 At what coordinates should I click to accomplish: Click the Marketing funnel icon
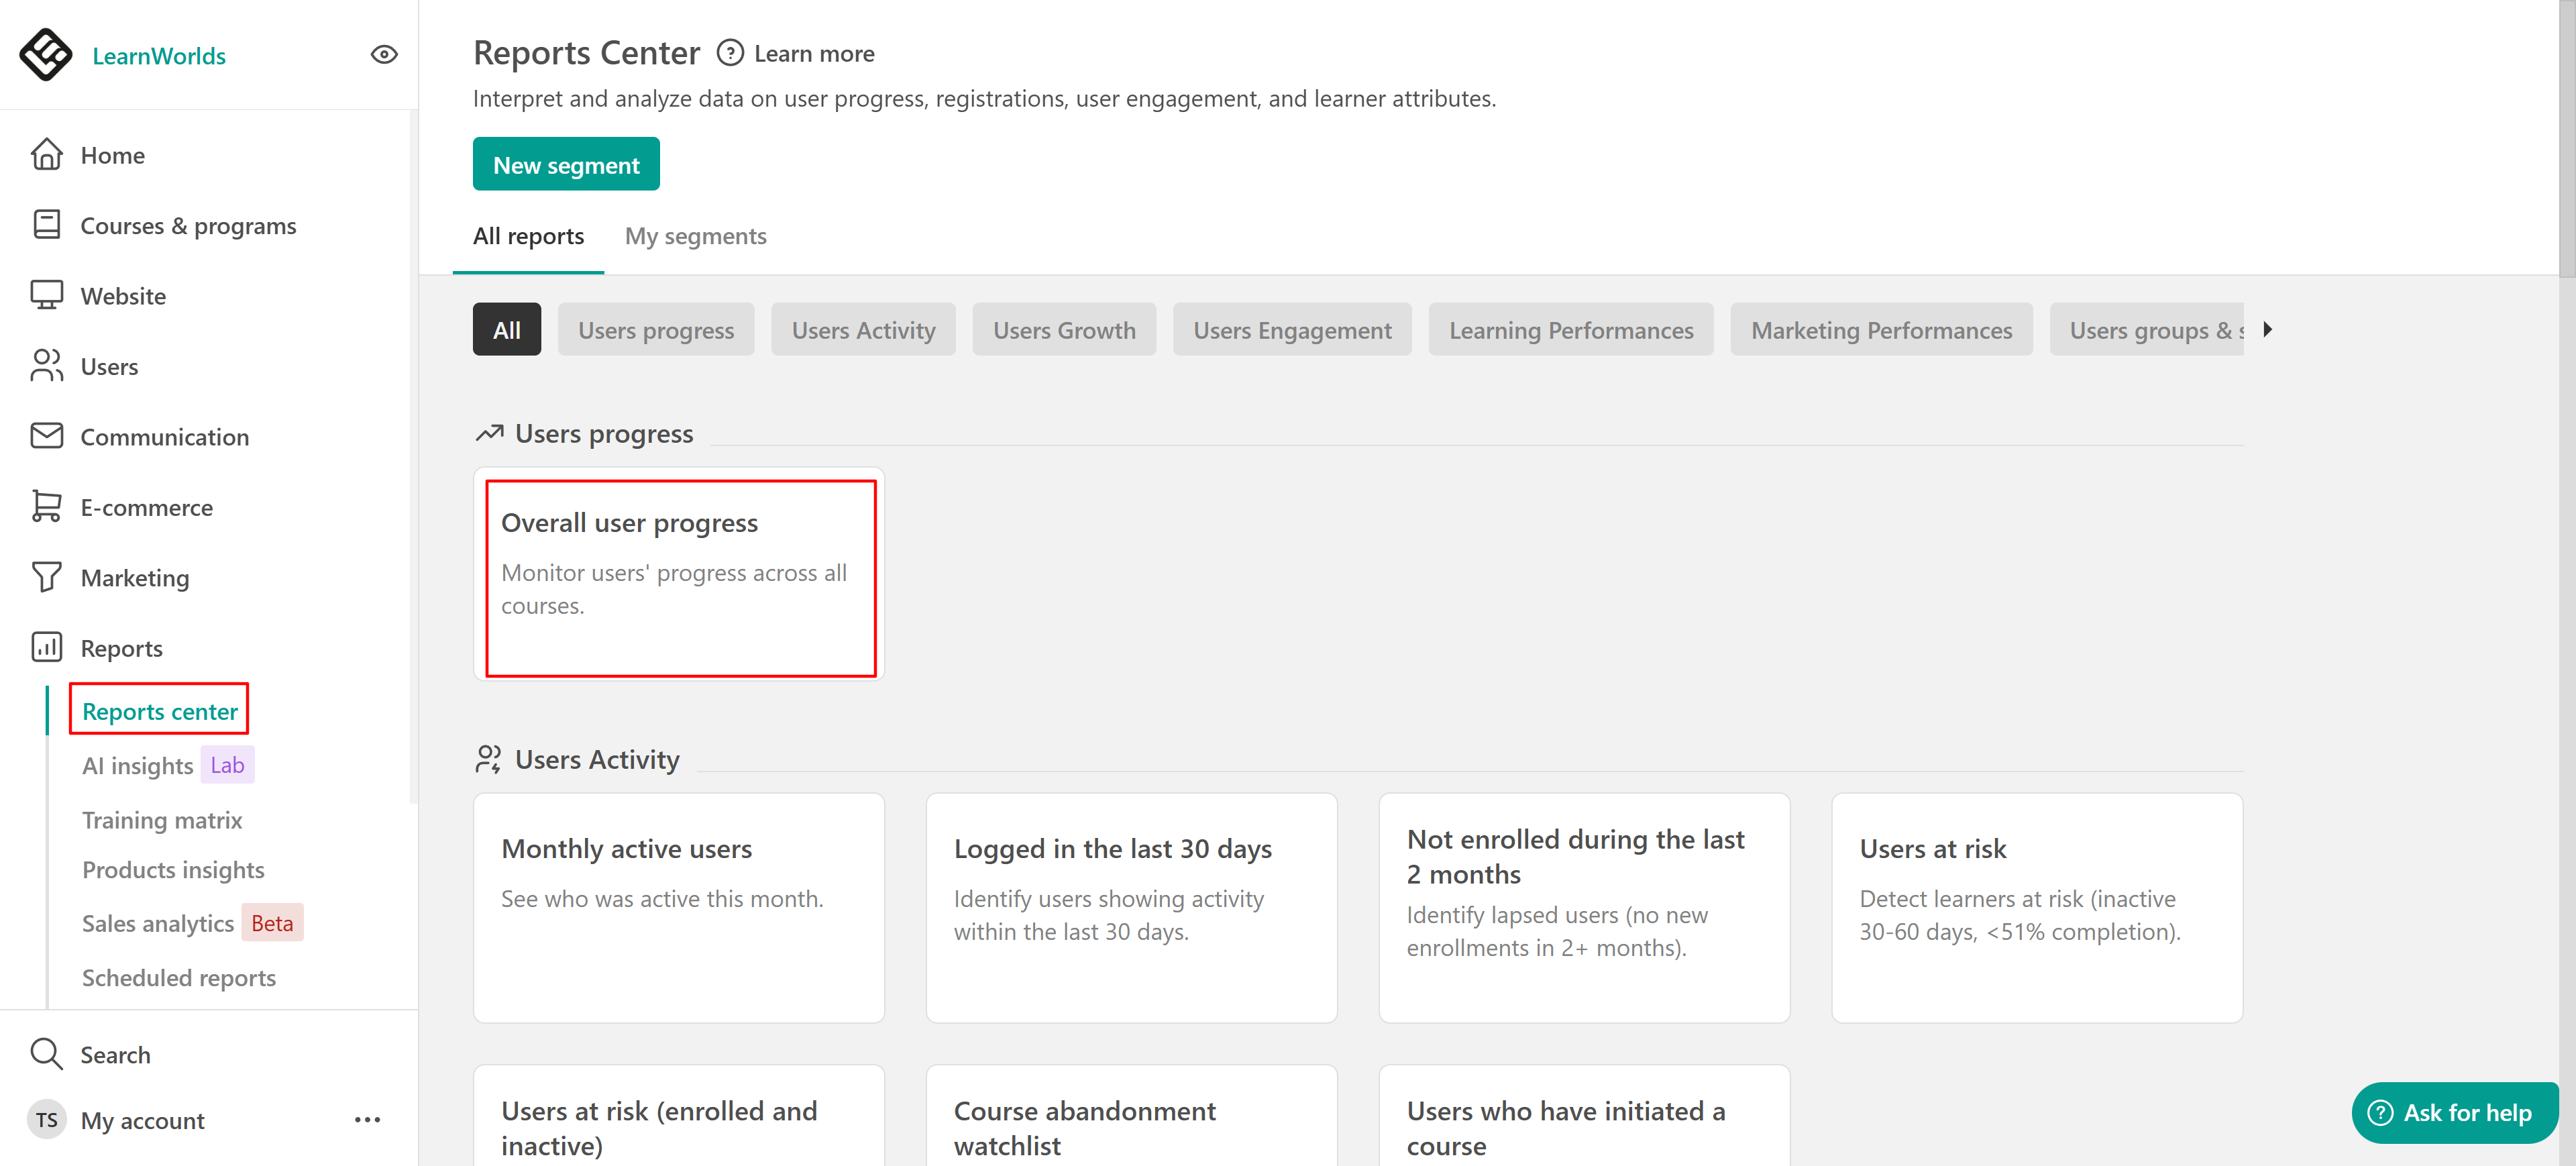(x=46, y=578)
